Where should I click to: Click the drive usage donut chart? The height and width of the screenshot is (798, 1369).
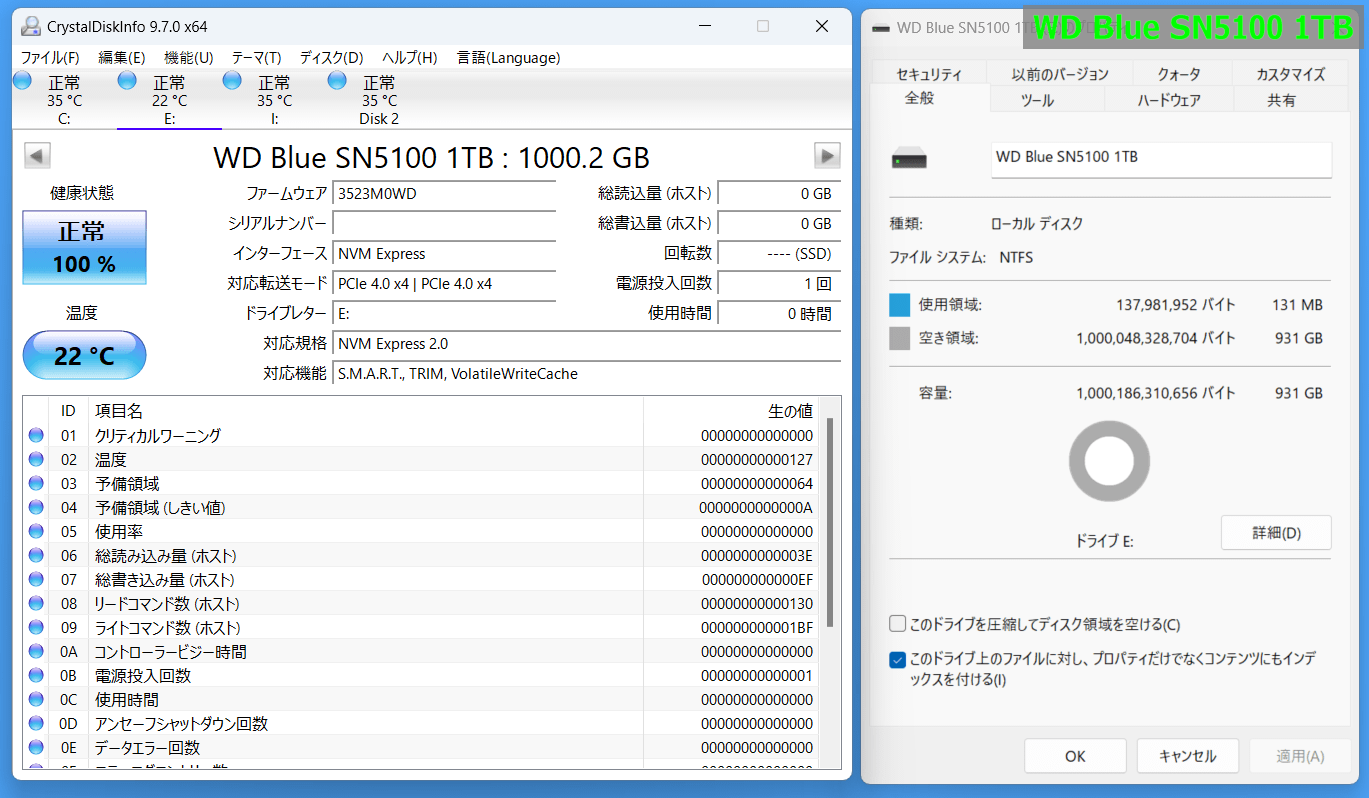pos(1109,462)
